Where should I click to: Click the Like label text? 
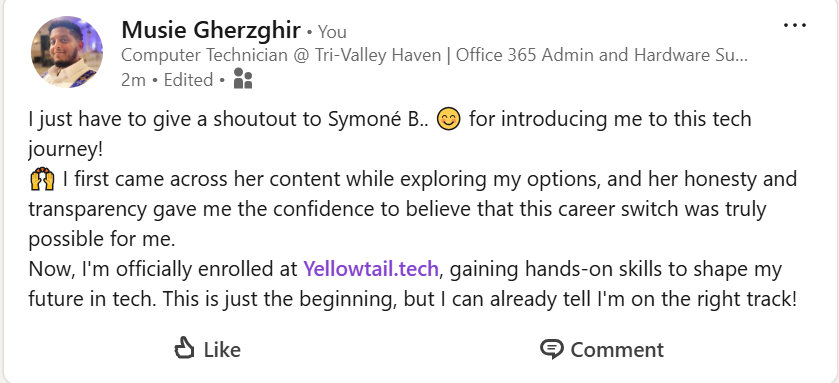click(222, 350)
